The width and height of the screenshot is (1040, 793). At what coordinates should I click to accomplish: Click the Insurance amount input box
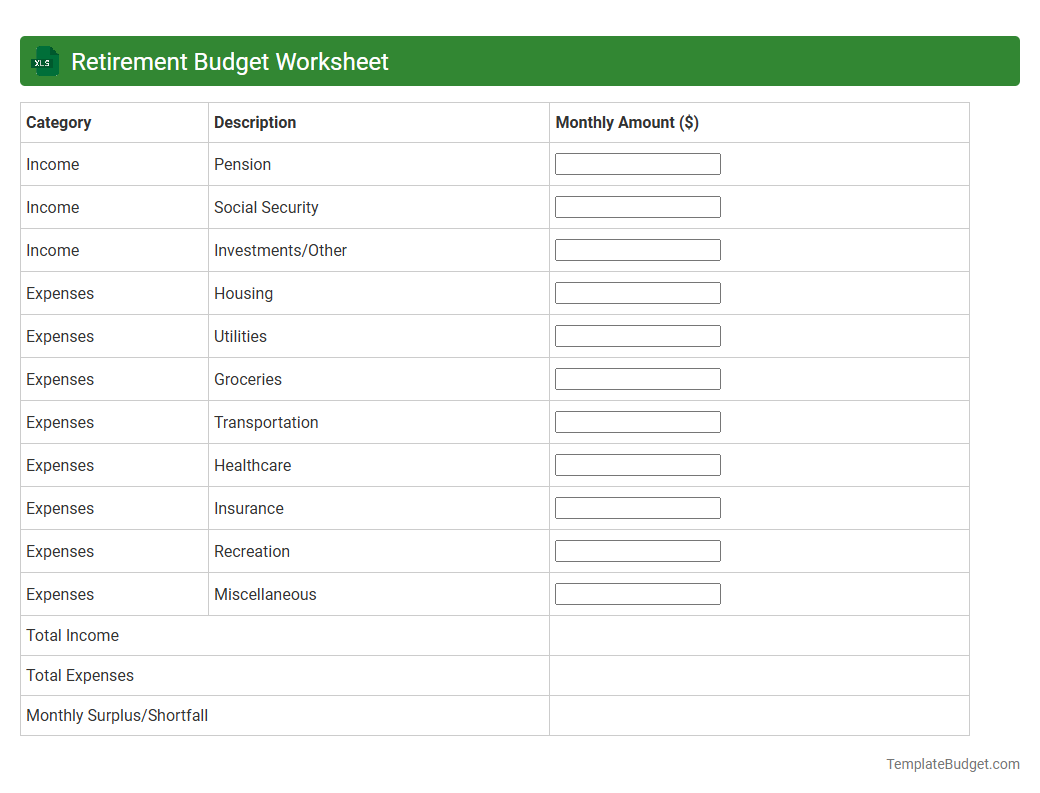637,507
